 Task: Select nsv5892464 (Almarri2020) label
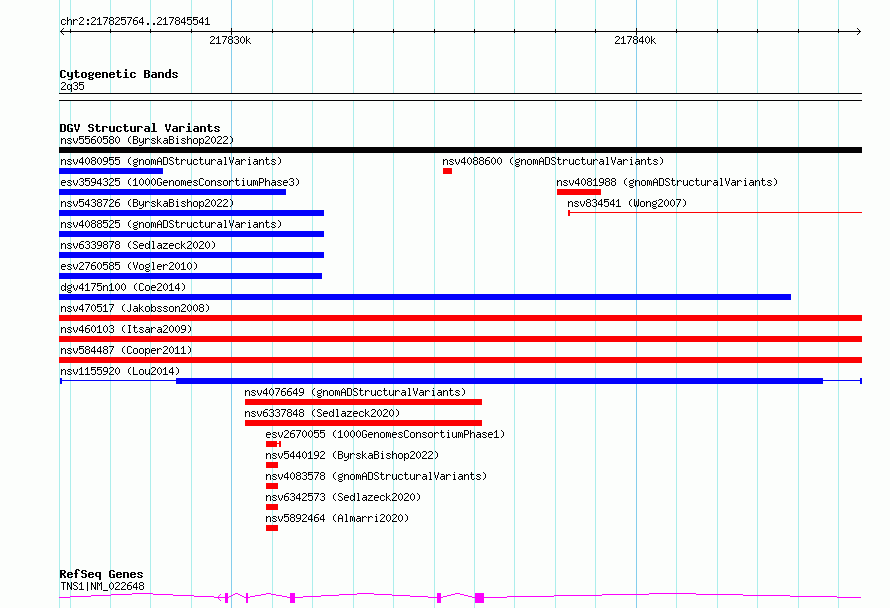pos(337,518)
